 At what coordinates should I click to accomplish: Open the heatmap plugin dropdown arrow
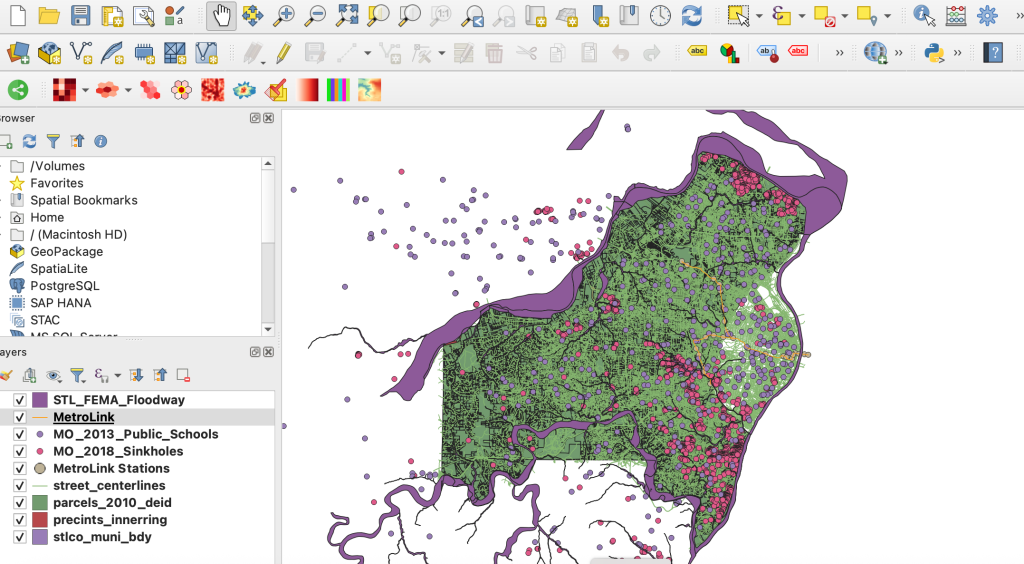[x=85, y=91]
